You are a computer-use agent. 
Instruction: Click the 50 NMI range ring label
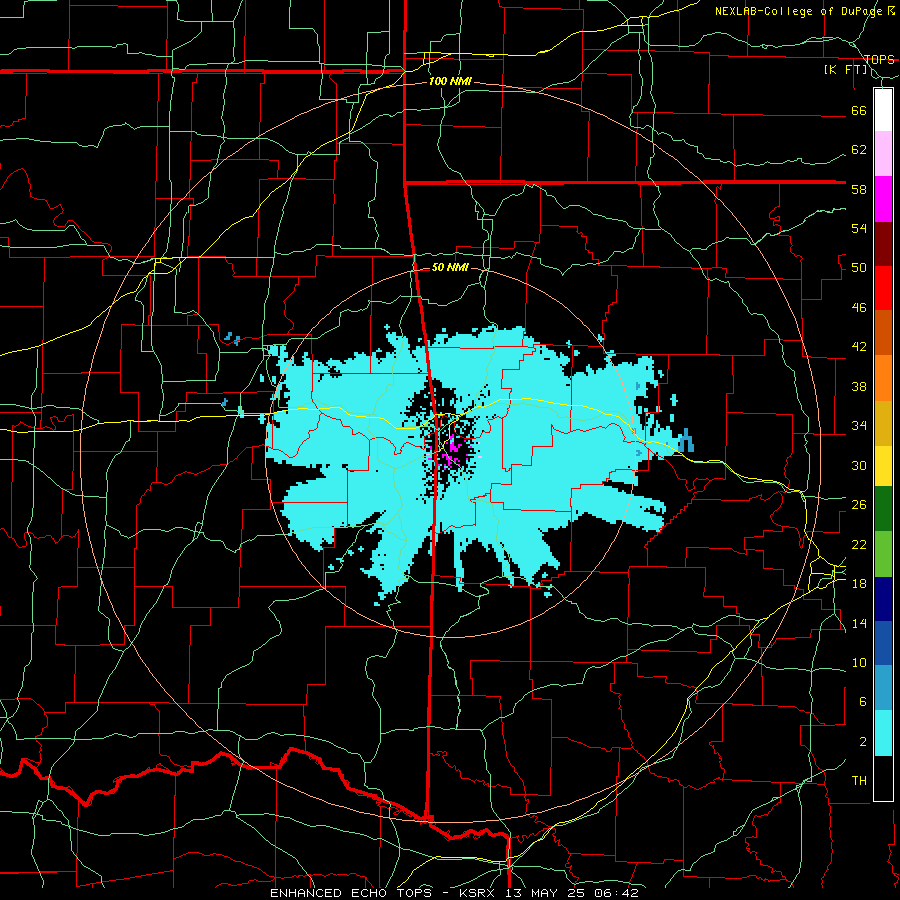coord(450,267)
